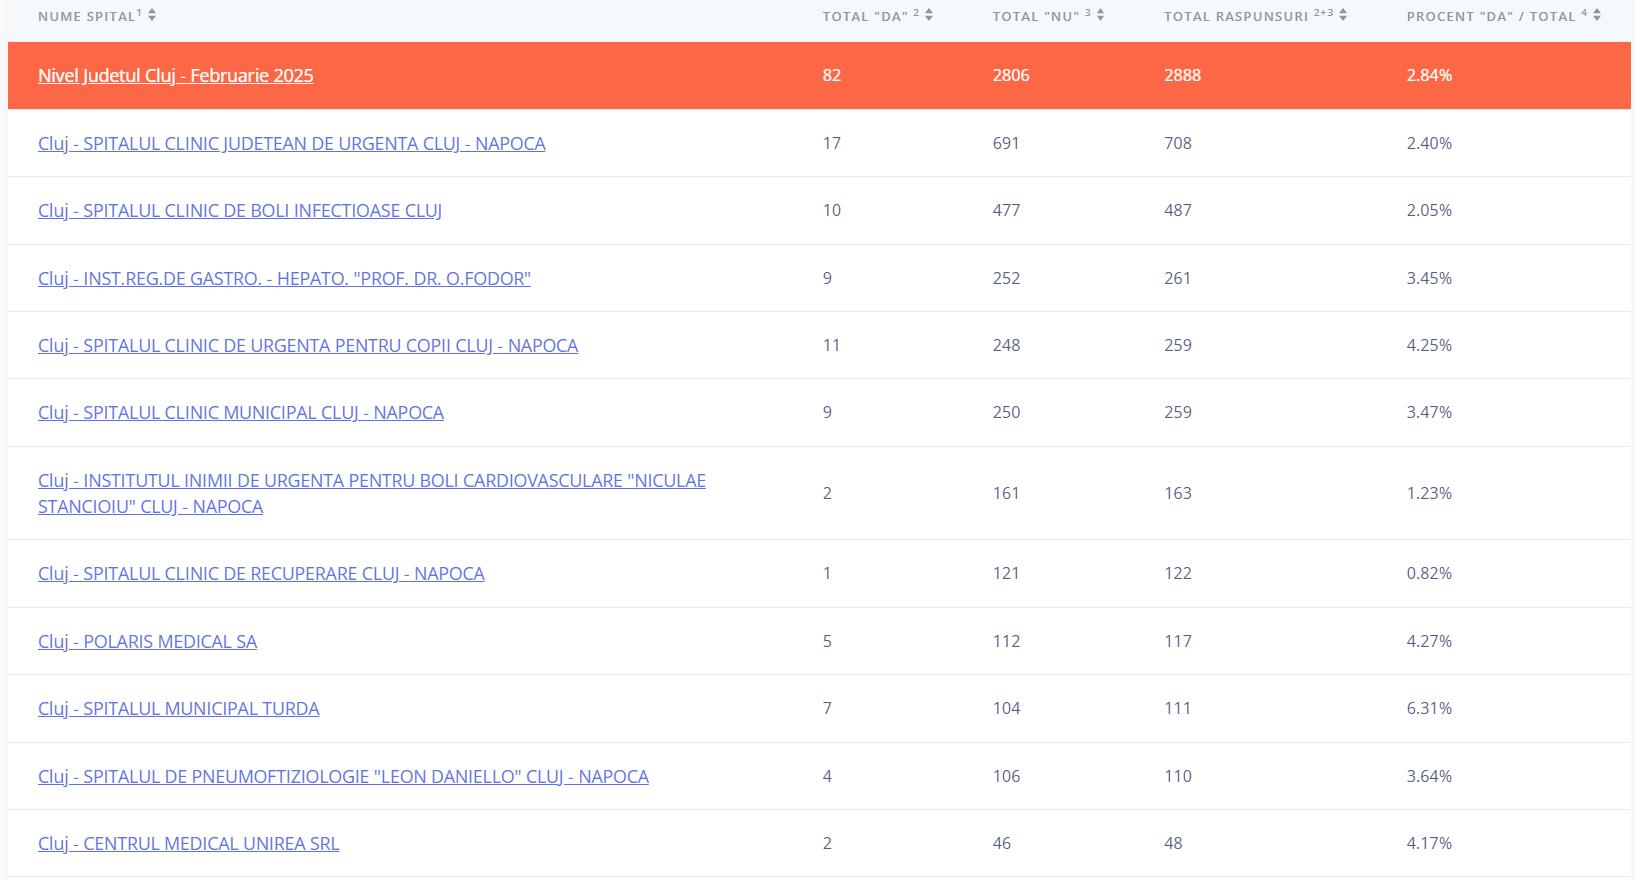View Spitalul Municipal Turda details
1635x880 pixels.
coord(178,709)
